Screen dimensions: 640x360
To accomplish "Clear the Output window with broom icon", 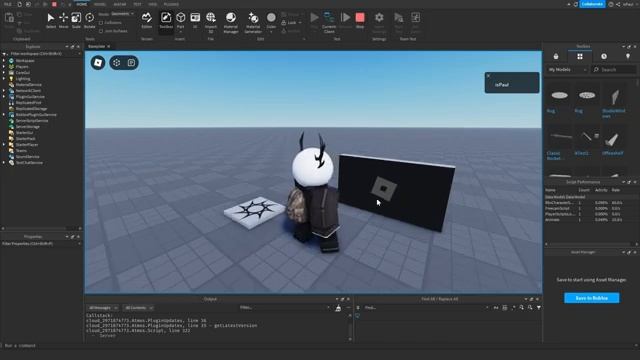I will point(338,308).
